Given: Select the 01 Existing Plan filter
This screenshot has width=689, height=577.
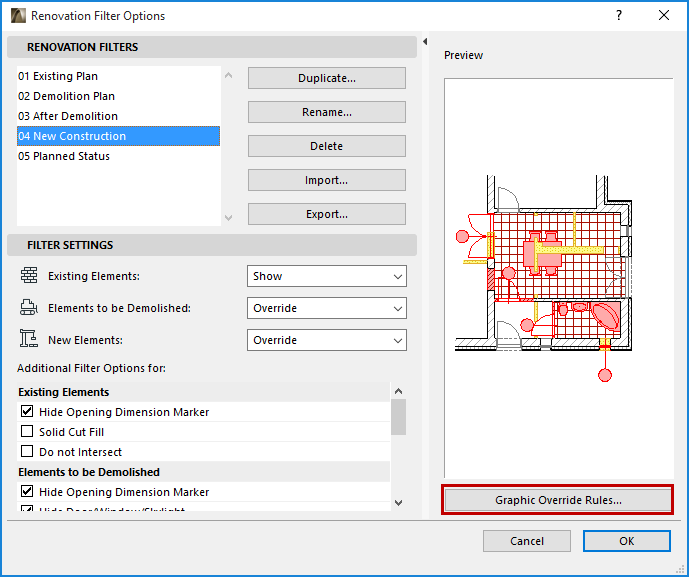Looking at the screenshot, I should (118, 76).
